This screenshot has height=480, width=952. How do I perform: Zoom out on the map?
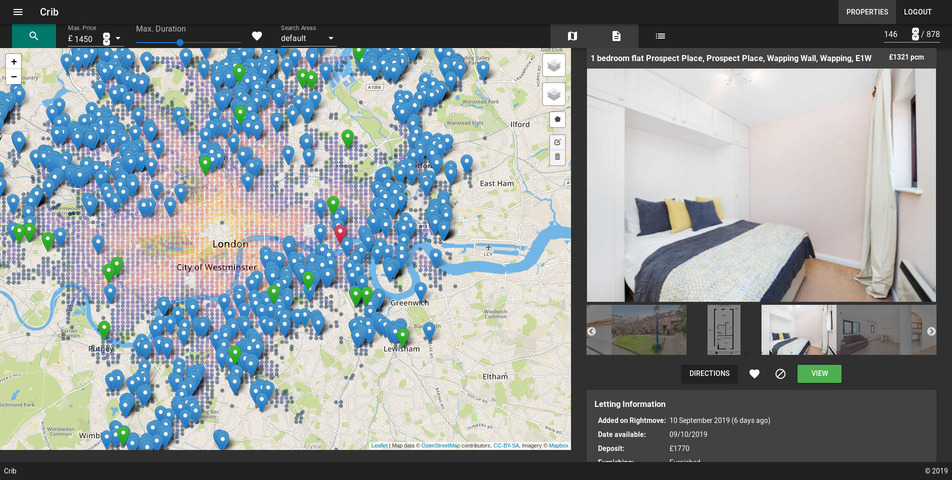[14, 77]
